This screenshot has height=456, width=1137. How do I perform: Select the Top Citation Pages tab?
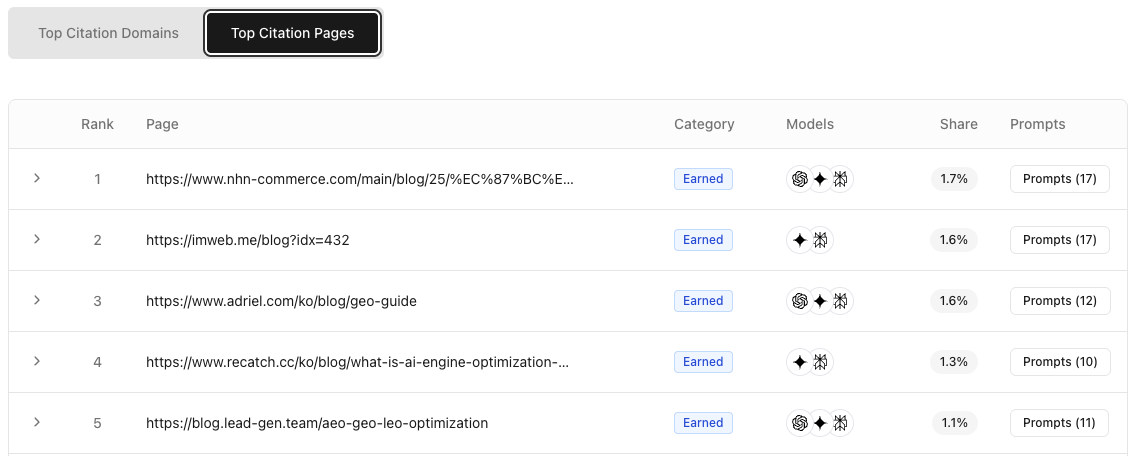[292, 33]
